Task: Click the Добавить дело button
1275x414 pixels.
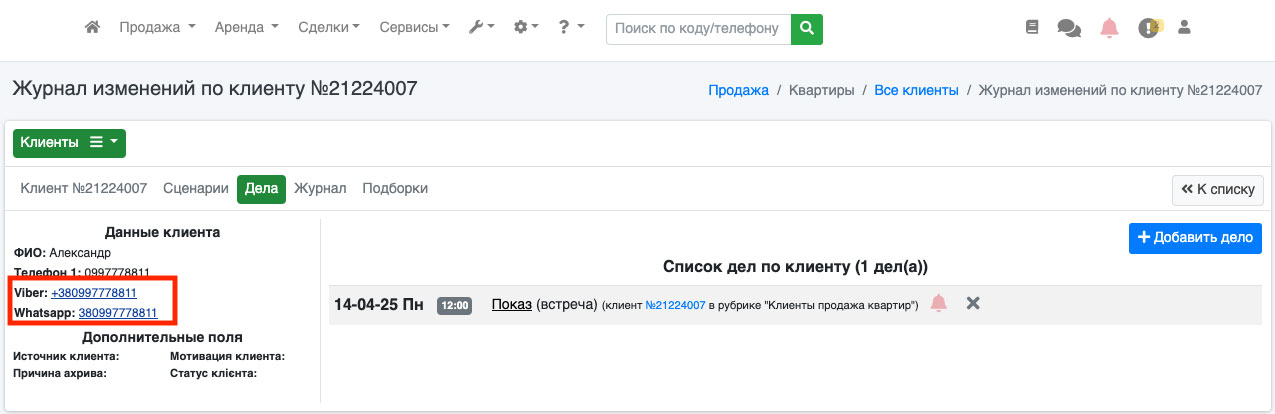Action: coord(1195,238)
